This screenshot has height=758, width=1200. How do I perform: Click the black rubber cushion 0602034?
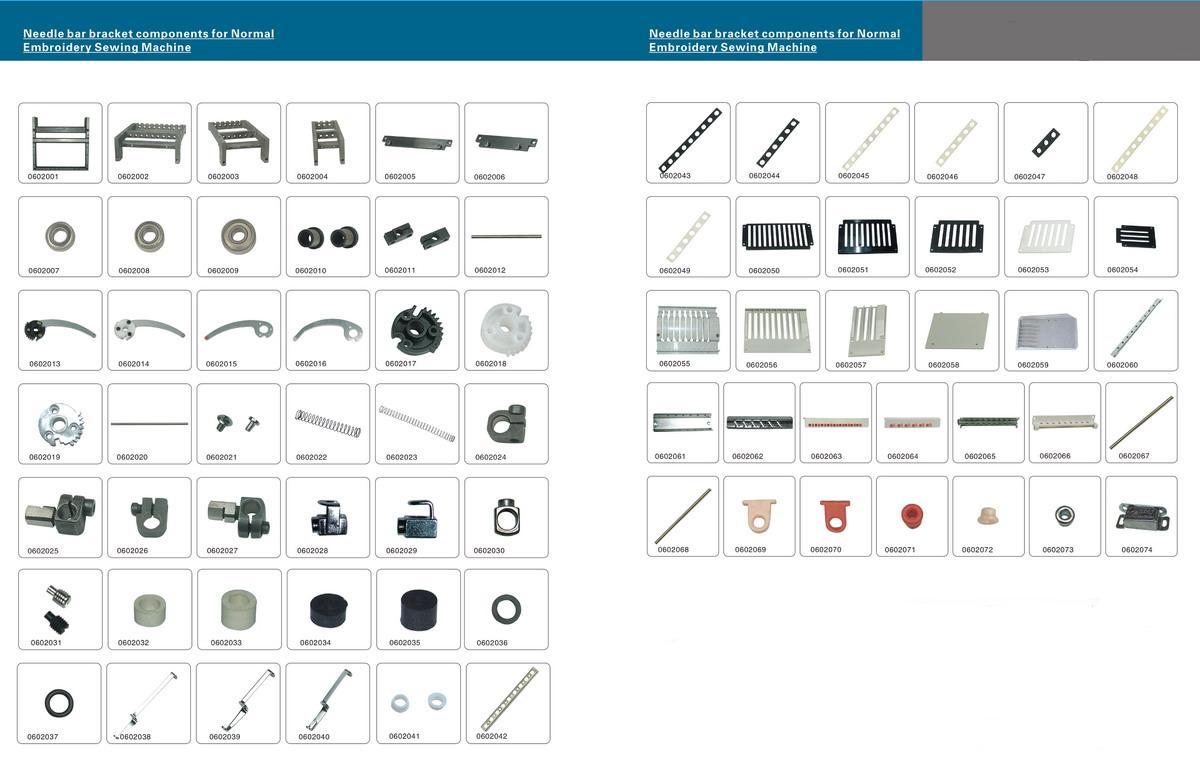(x=328, y=609)
